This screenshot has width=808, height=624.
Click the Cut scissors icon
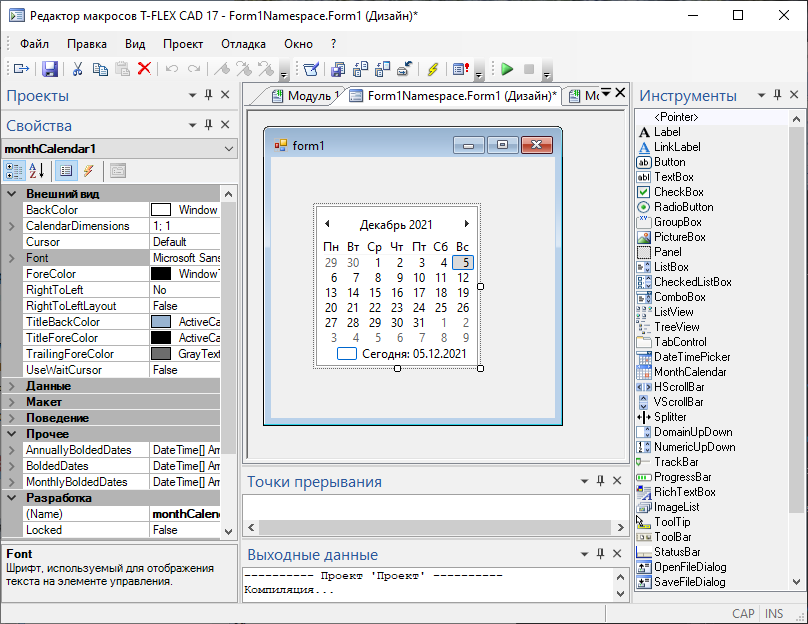(x=77, y=69)
